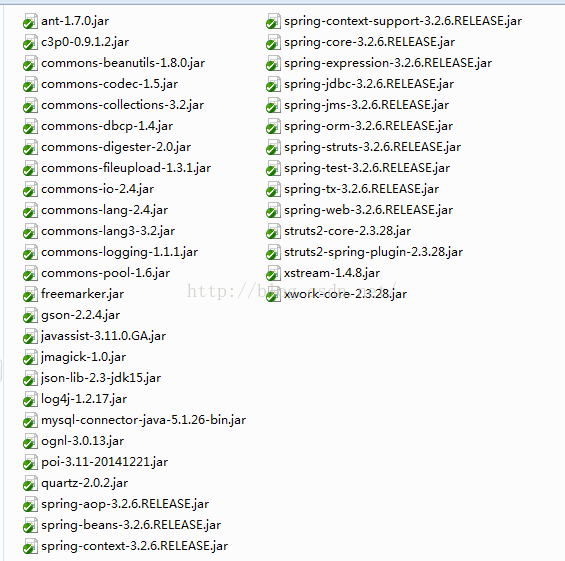This screenshot has height=561, width=565.
Task: Click spring-struts-3.2.6.RELEASE.jar name
Action: pos(373,147)
